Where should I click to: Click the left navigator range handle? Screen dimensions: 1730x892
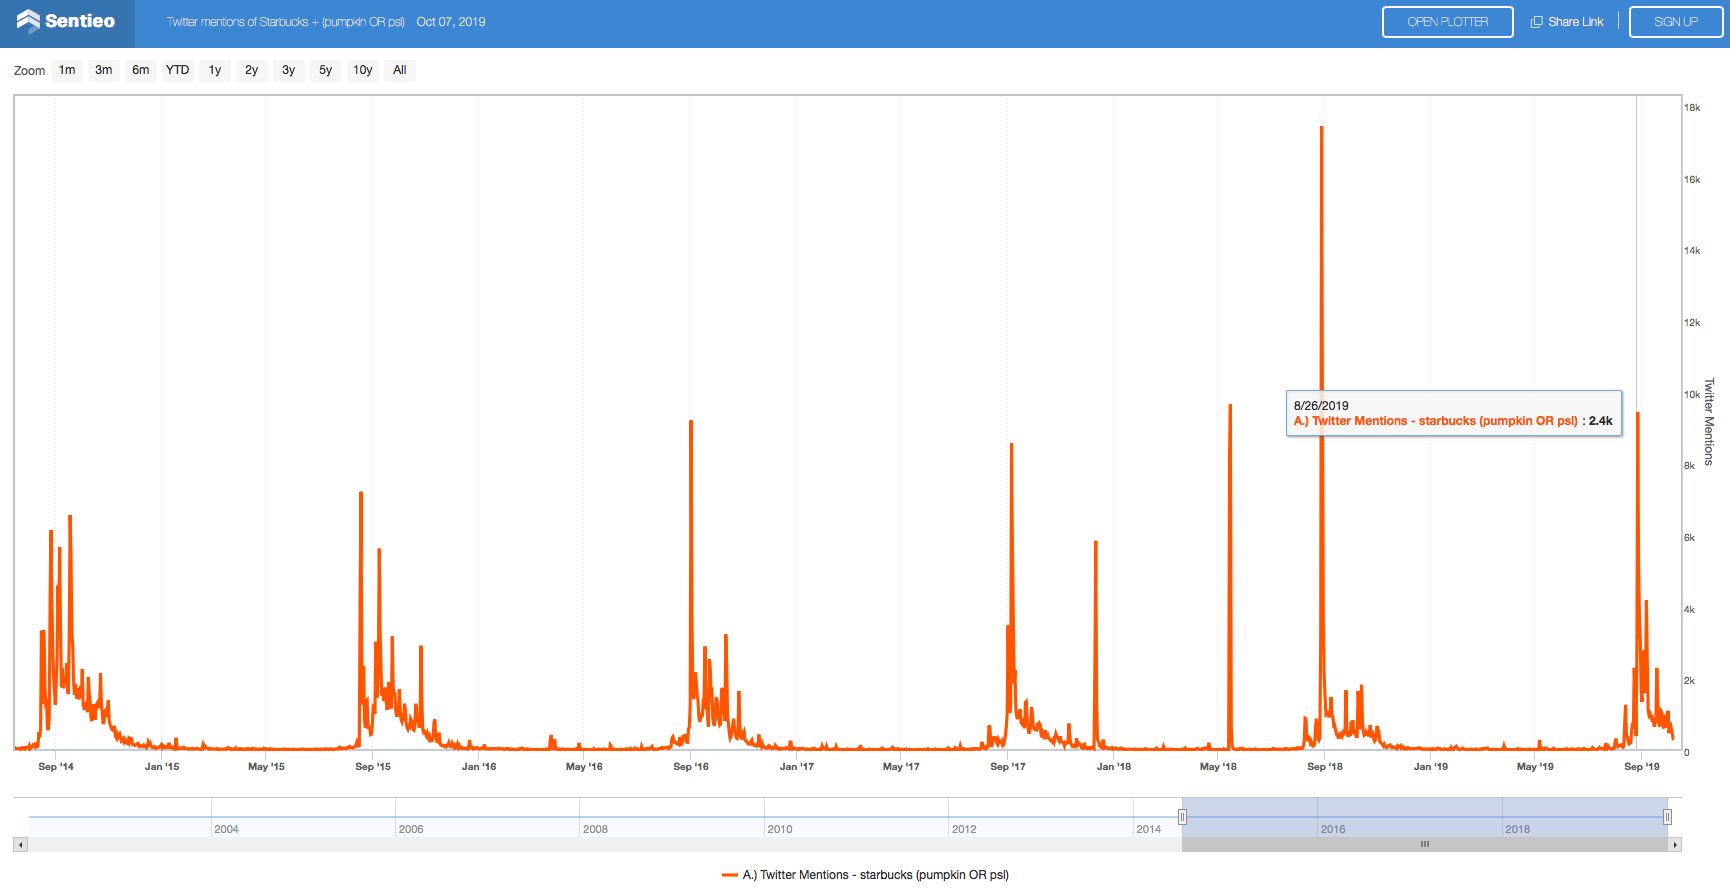[1182, 817]
